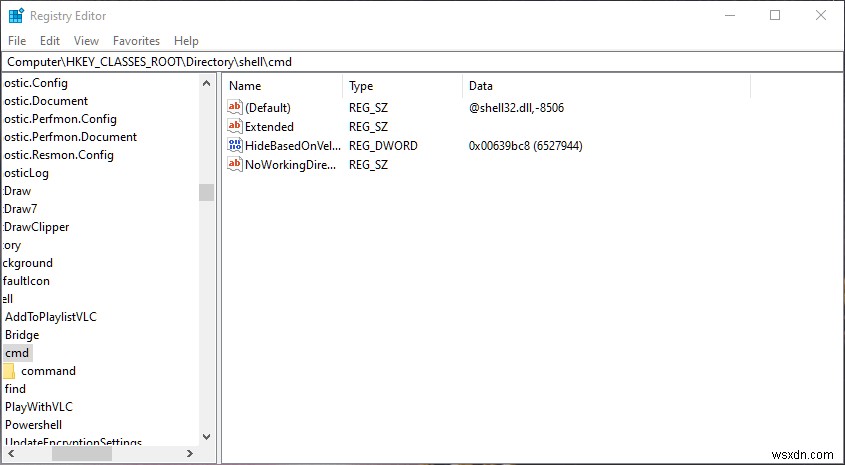Select the cmd key in tree
The image size is (845, 465).
[x=17, y=353]
